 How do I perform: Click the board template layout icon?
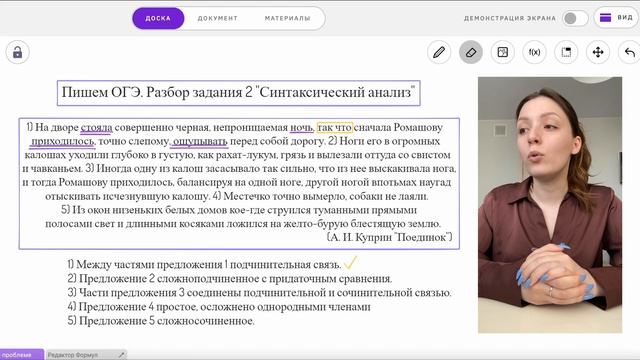pyautogui.click(x=566, y=52)
